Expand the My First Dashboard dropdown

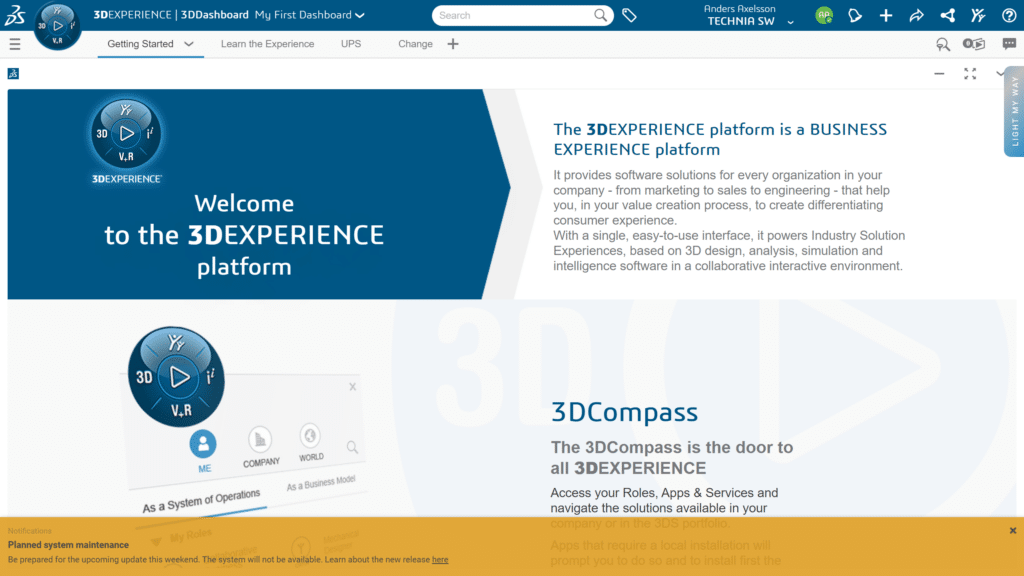coord(360,15)
